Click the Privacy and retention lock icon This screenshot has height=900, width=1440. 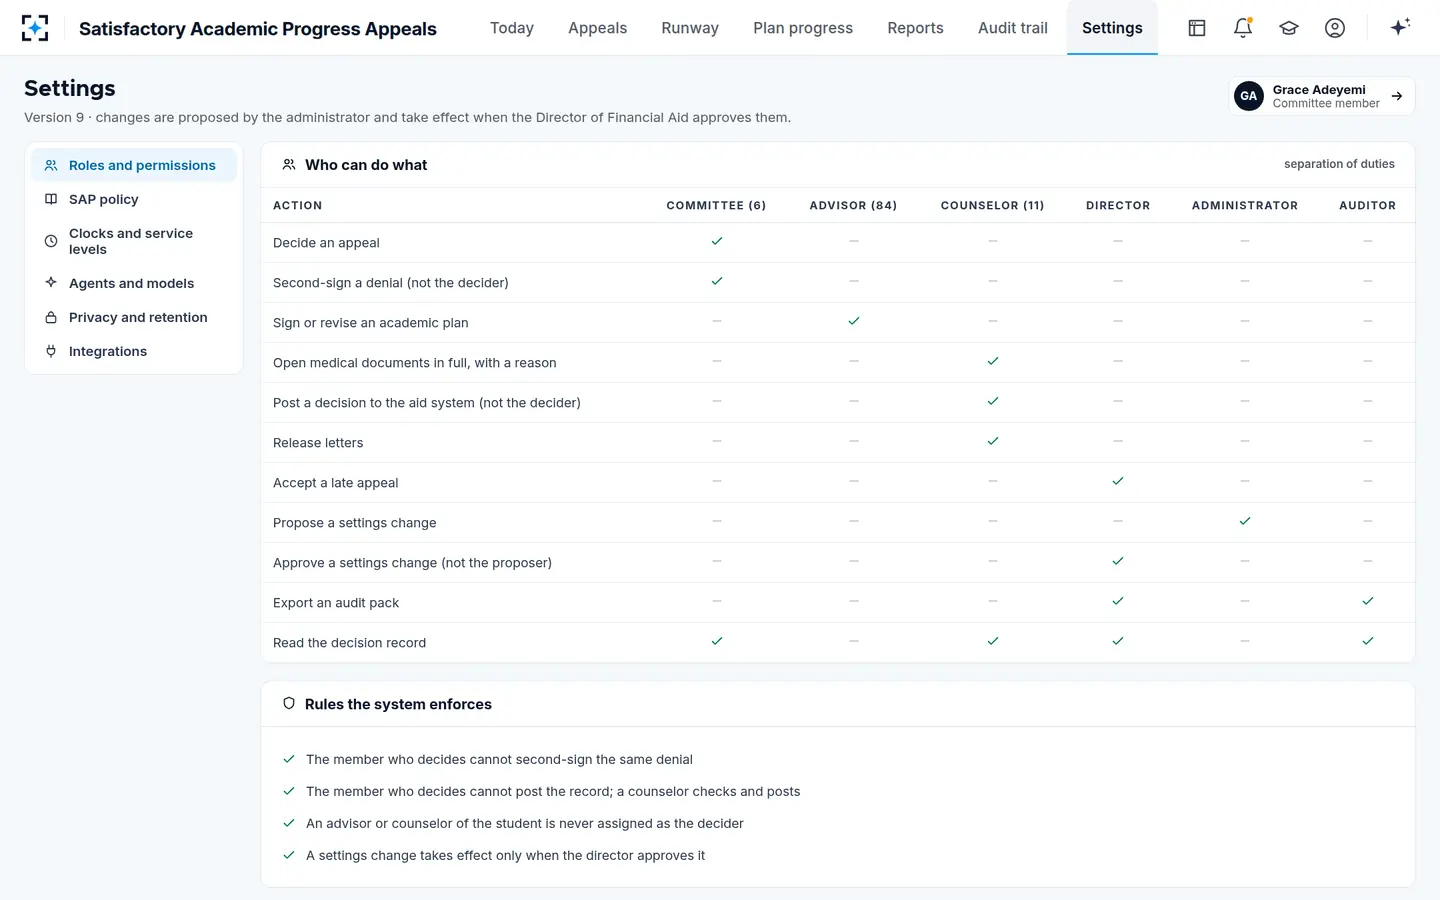click(x=51, y=317)
